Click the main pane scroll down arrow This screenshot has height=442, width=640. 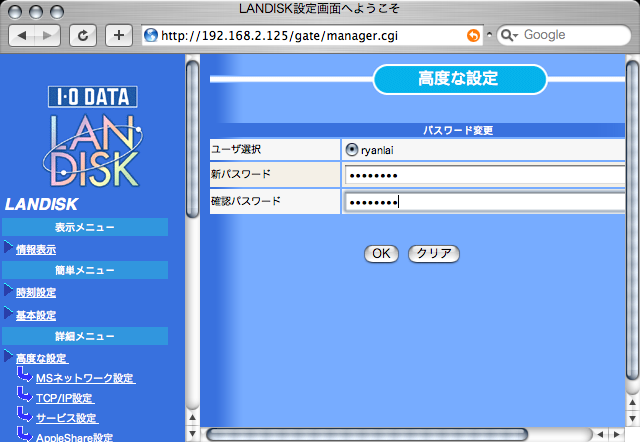point(632,419)
